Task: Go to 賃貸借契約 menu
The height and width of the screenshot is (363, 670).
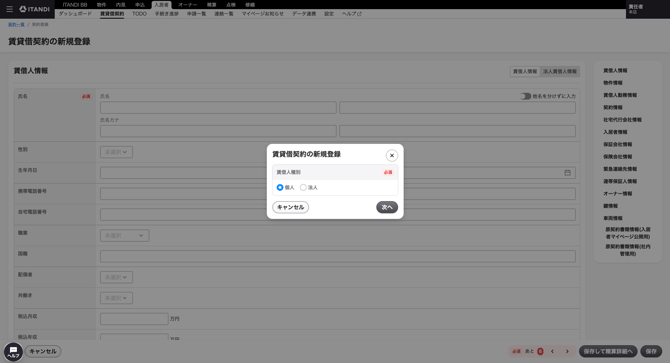Action: tap(112, 14)
